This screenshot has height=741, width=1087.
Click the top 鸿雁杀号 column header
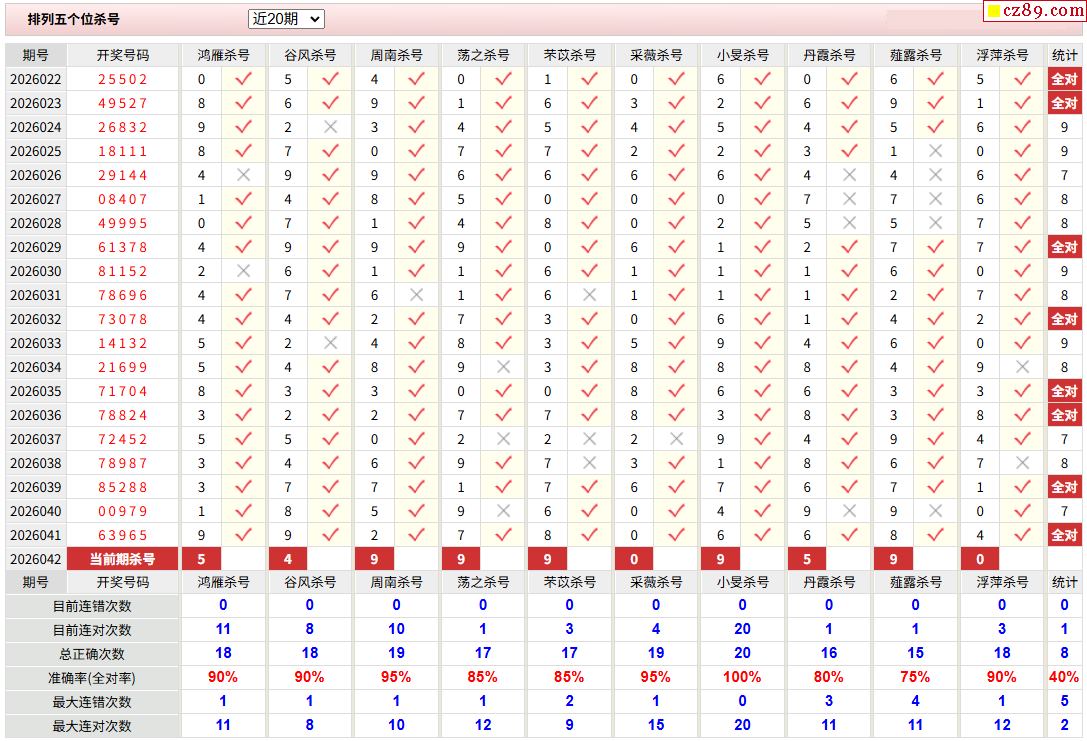(223, 55)
